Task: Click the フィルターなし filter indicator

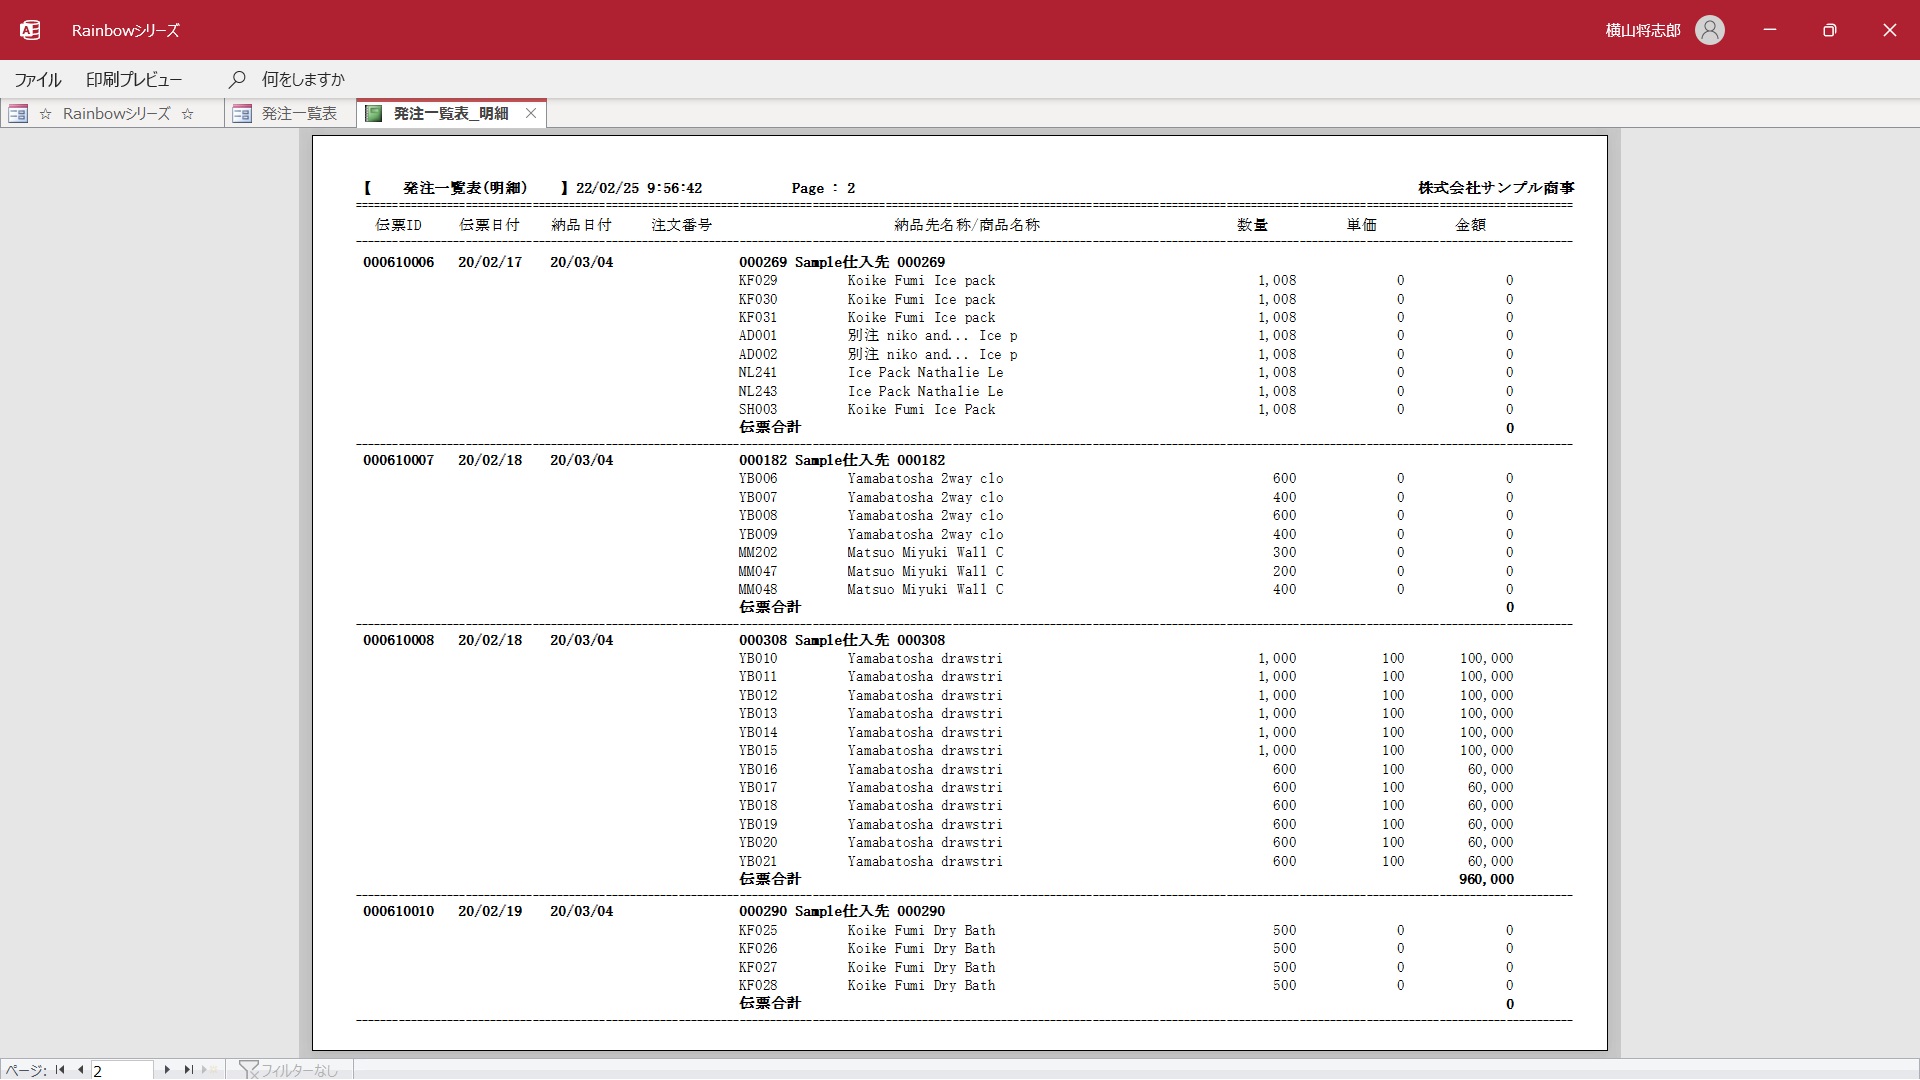Action: click(x=290, y=1070)
